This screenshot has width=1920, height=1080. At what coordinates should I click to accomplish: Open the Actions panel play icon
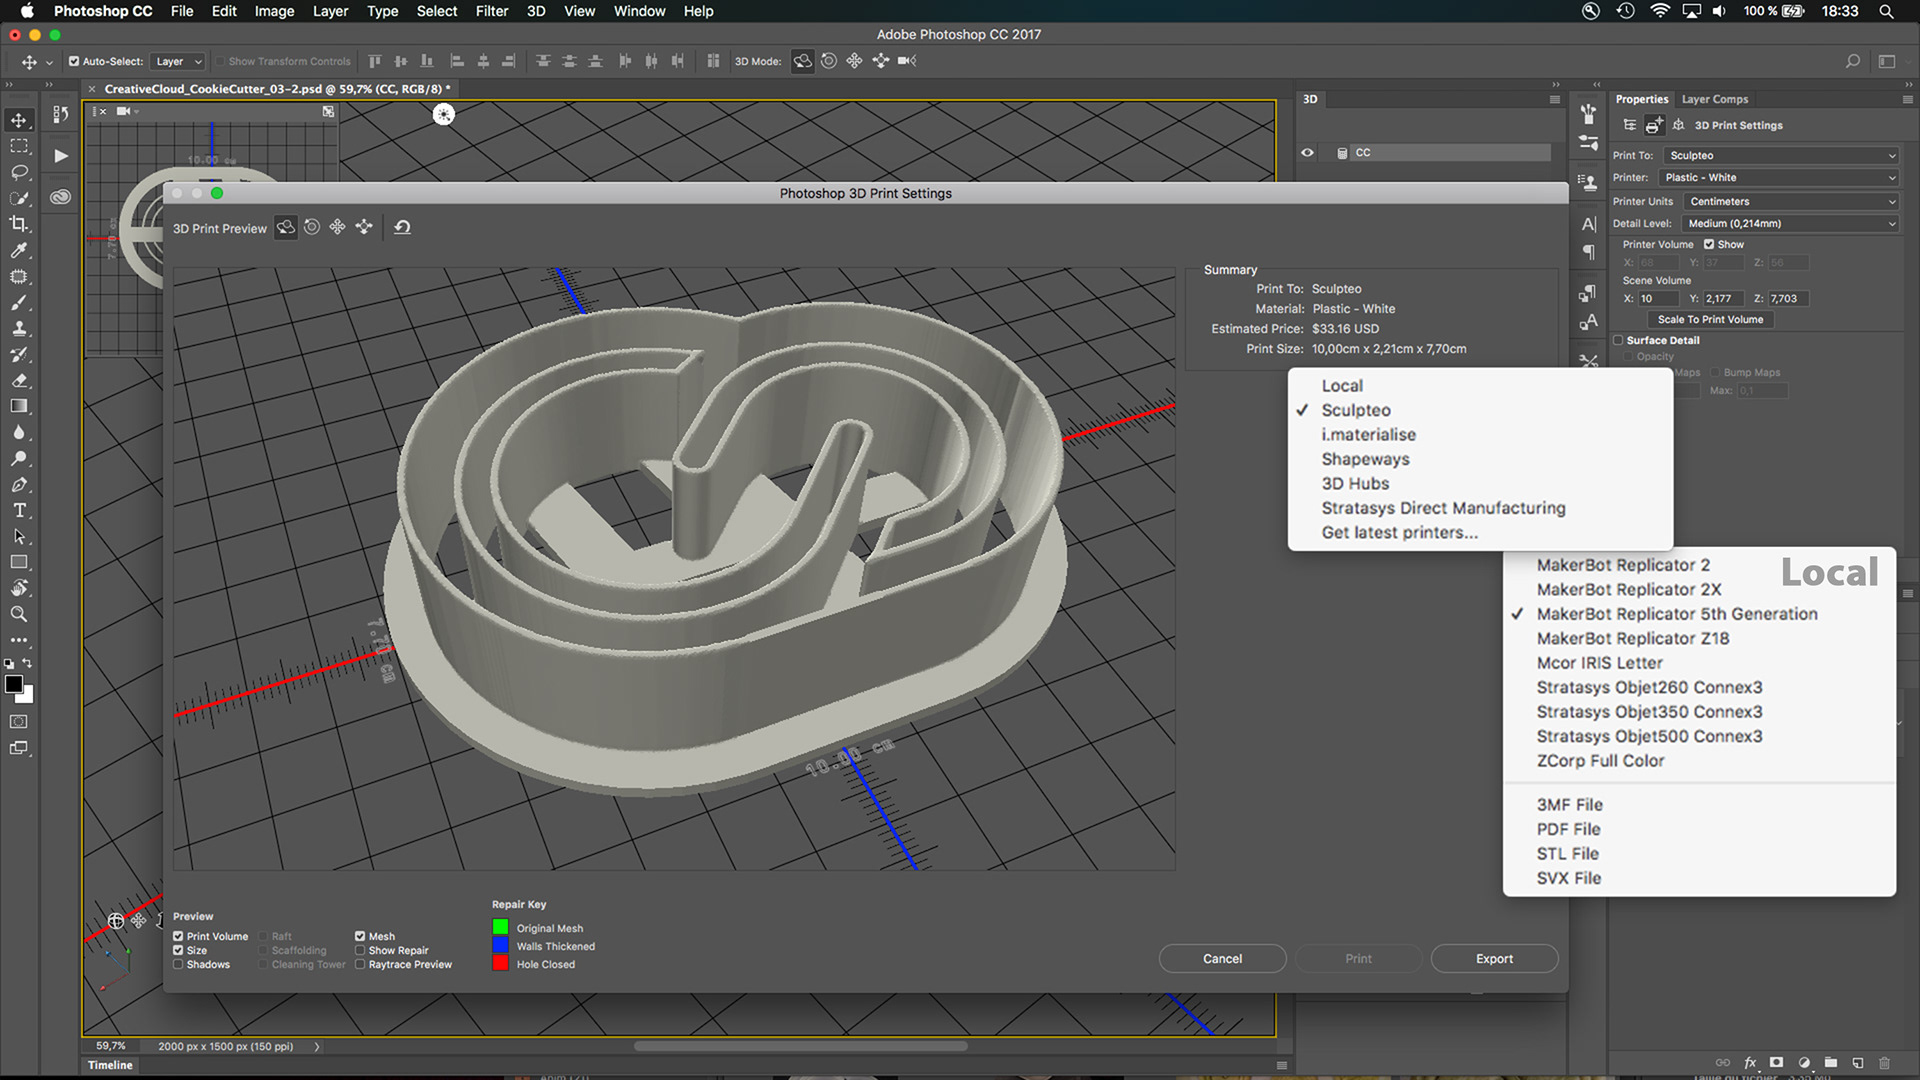coord(61,156)
